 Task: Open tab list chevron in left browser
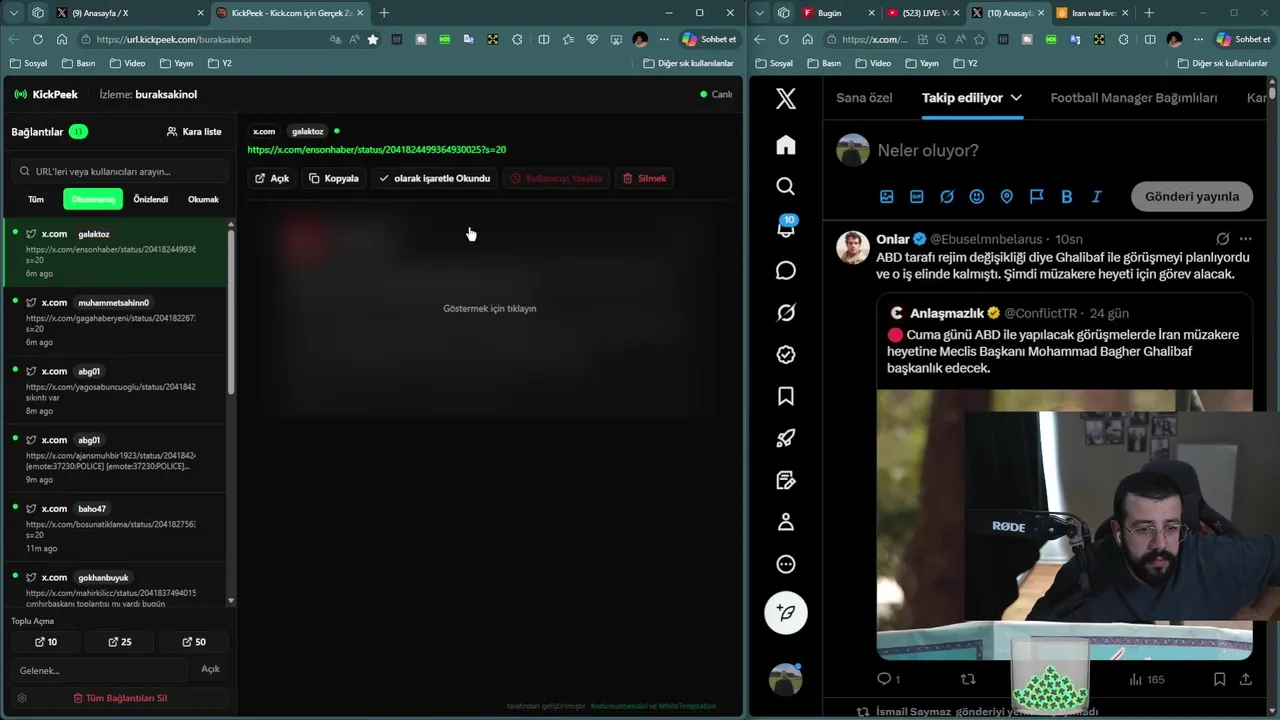[x=14, y=13]
